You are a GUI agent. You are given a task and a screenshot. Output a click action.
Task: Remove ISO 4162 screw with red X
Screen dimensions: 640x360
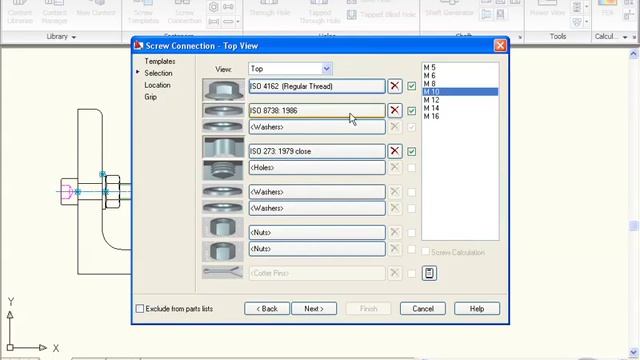tap(395, 86)
